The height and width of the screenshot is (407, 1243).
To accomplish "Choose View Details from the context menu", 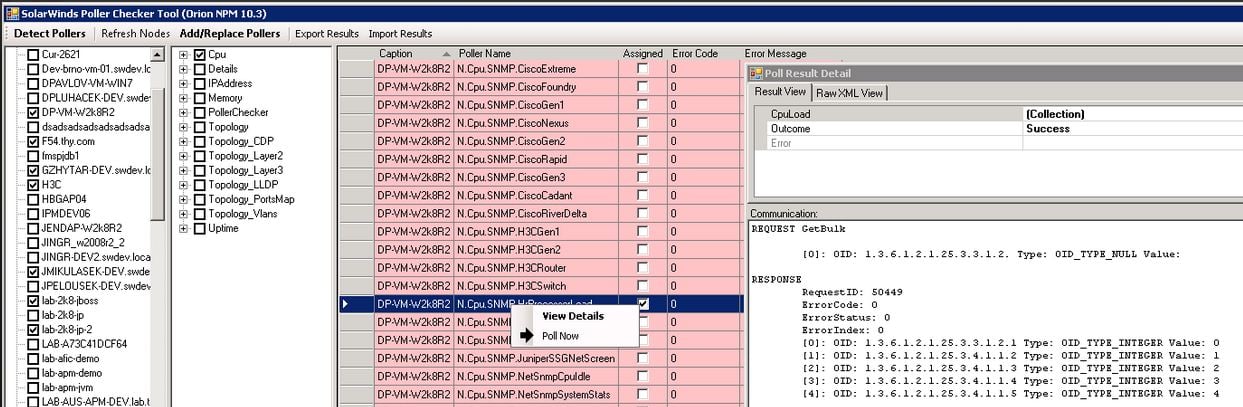I will pyautogui.click(x=573, y=316).
